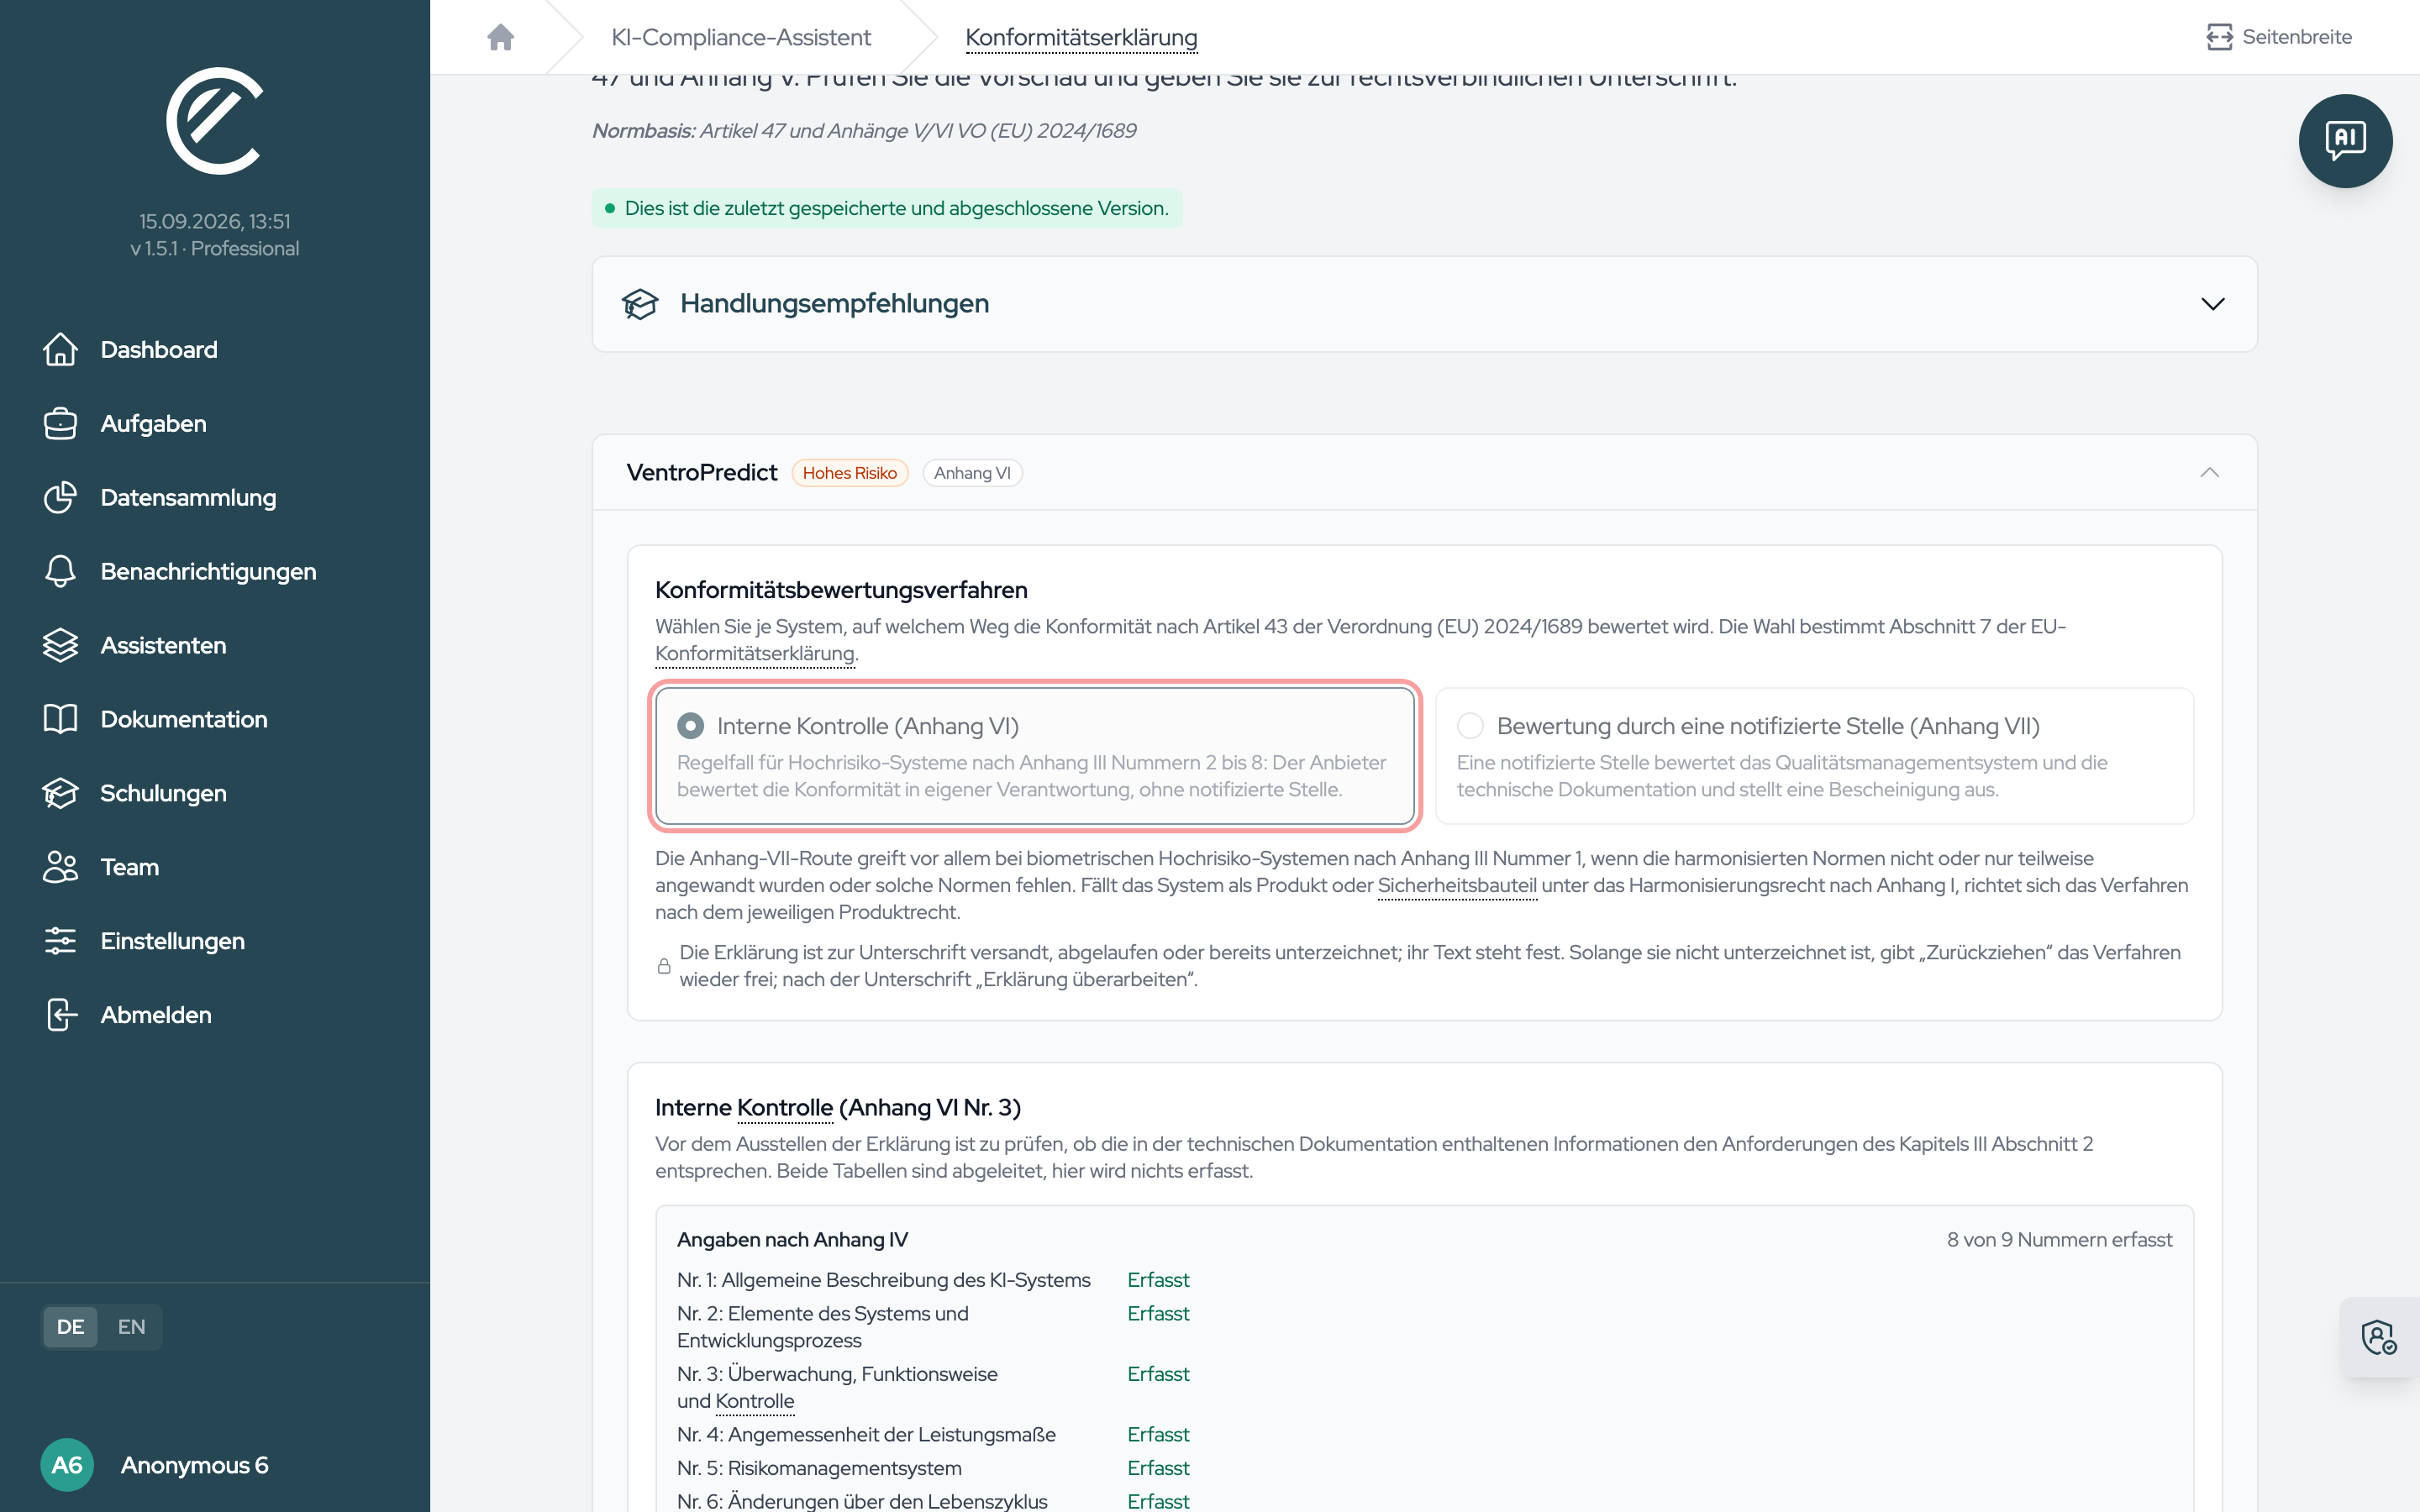2420x1512 pixels.
Task: Click Abmelden to log out
Action: 156,1016
